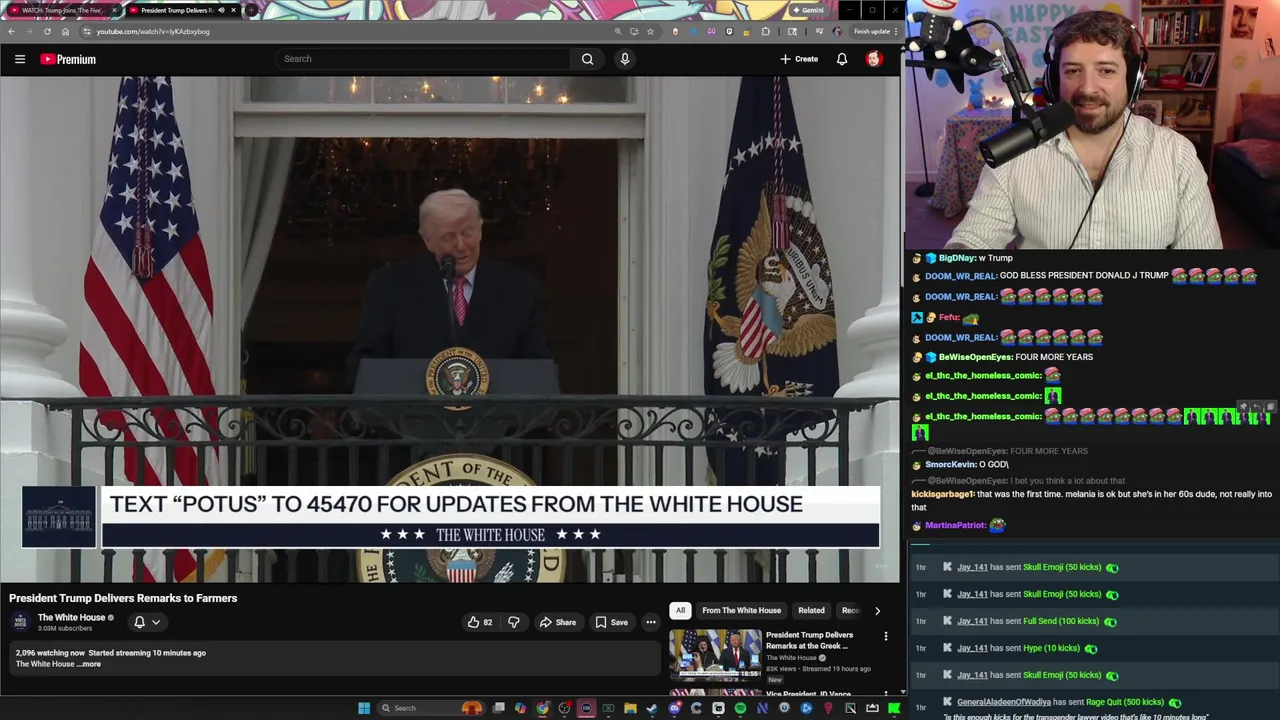Screen dimensions: 1280x720
Task: Open the YouTube notifications bell
Action: coord(842,59)
